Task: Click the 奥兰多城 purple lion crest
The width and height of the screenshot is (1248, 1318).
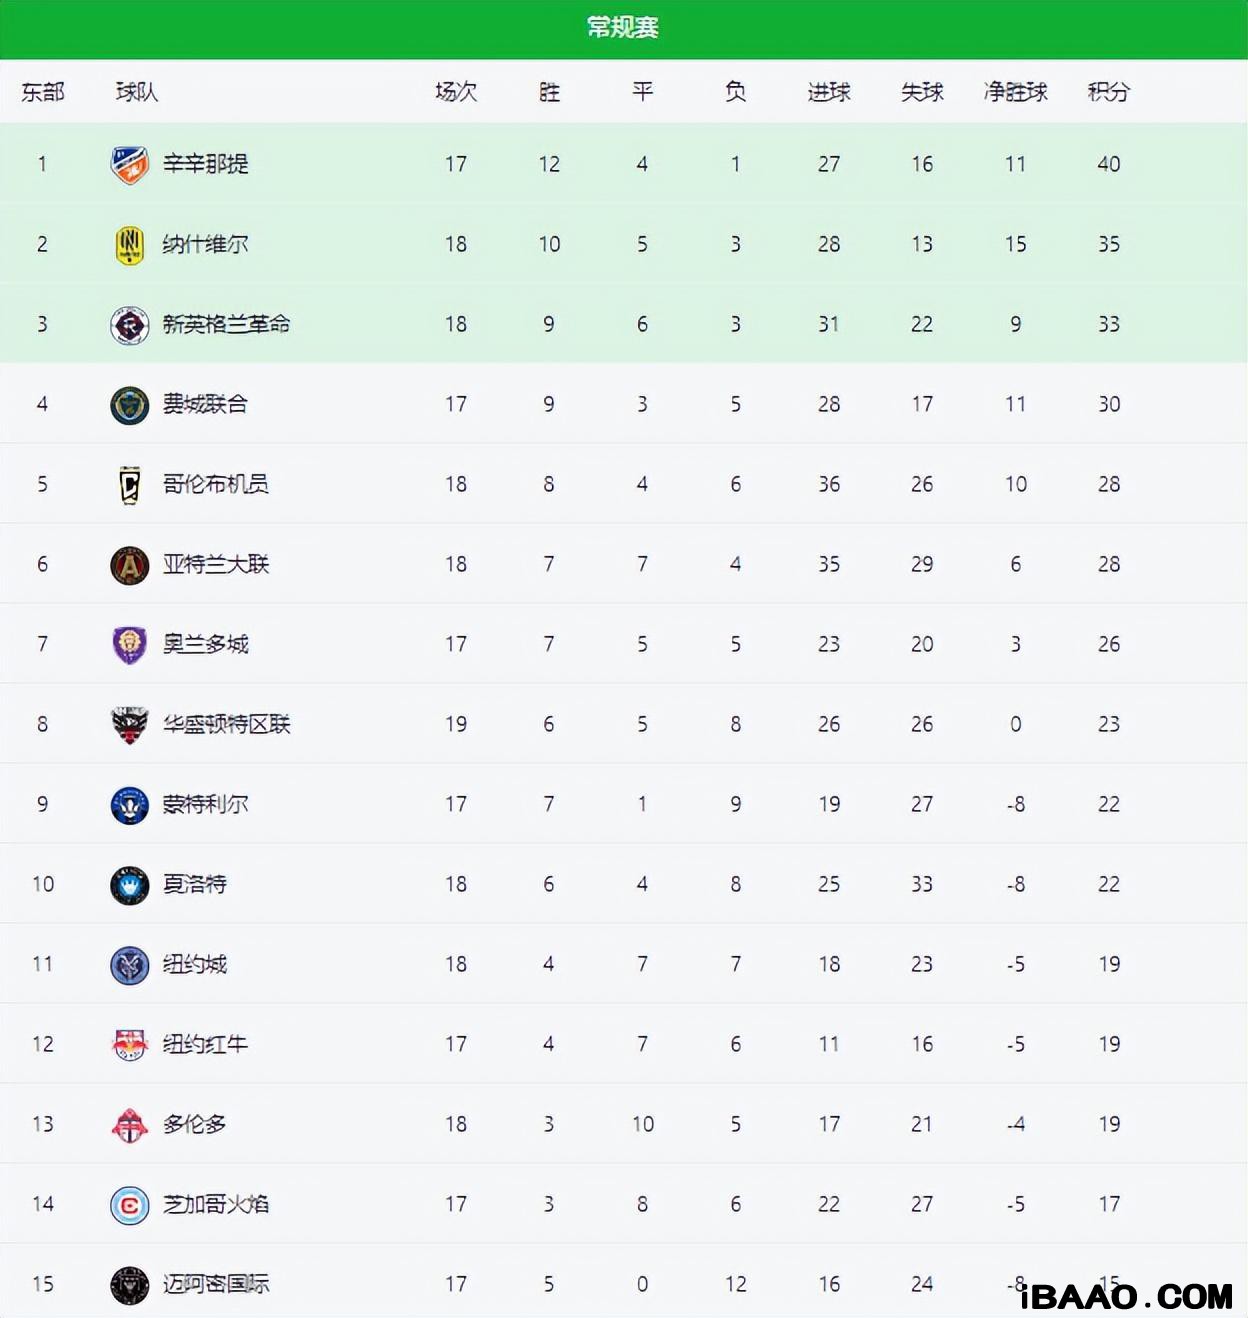Action: (129, 644)
